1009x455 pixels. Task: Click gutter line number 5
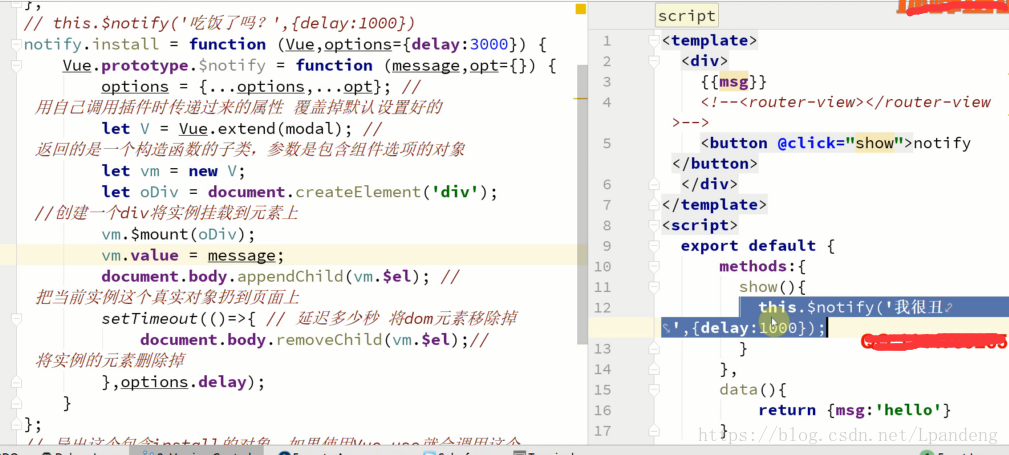point(607,143)
